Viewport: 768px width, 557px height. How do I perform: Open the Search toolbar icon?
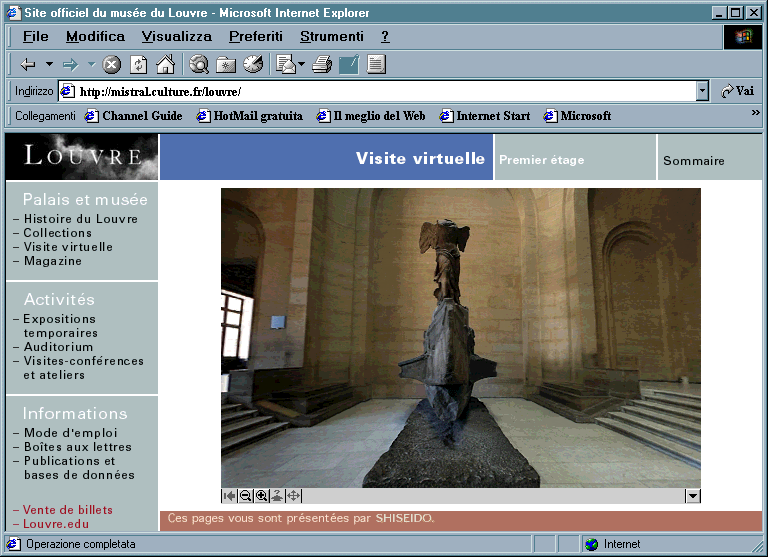199,64
